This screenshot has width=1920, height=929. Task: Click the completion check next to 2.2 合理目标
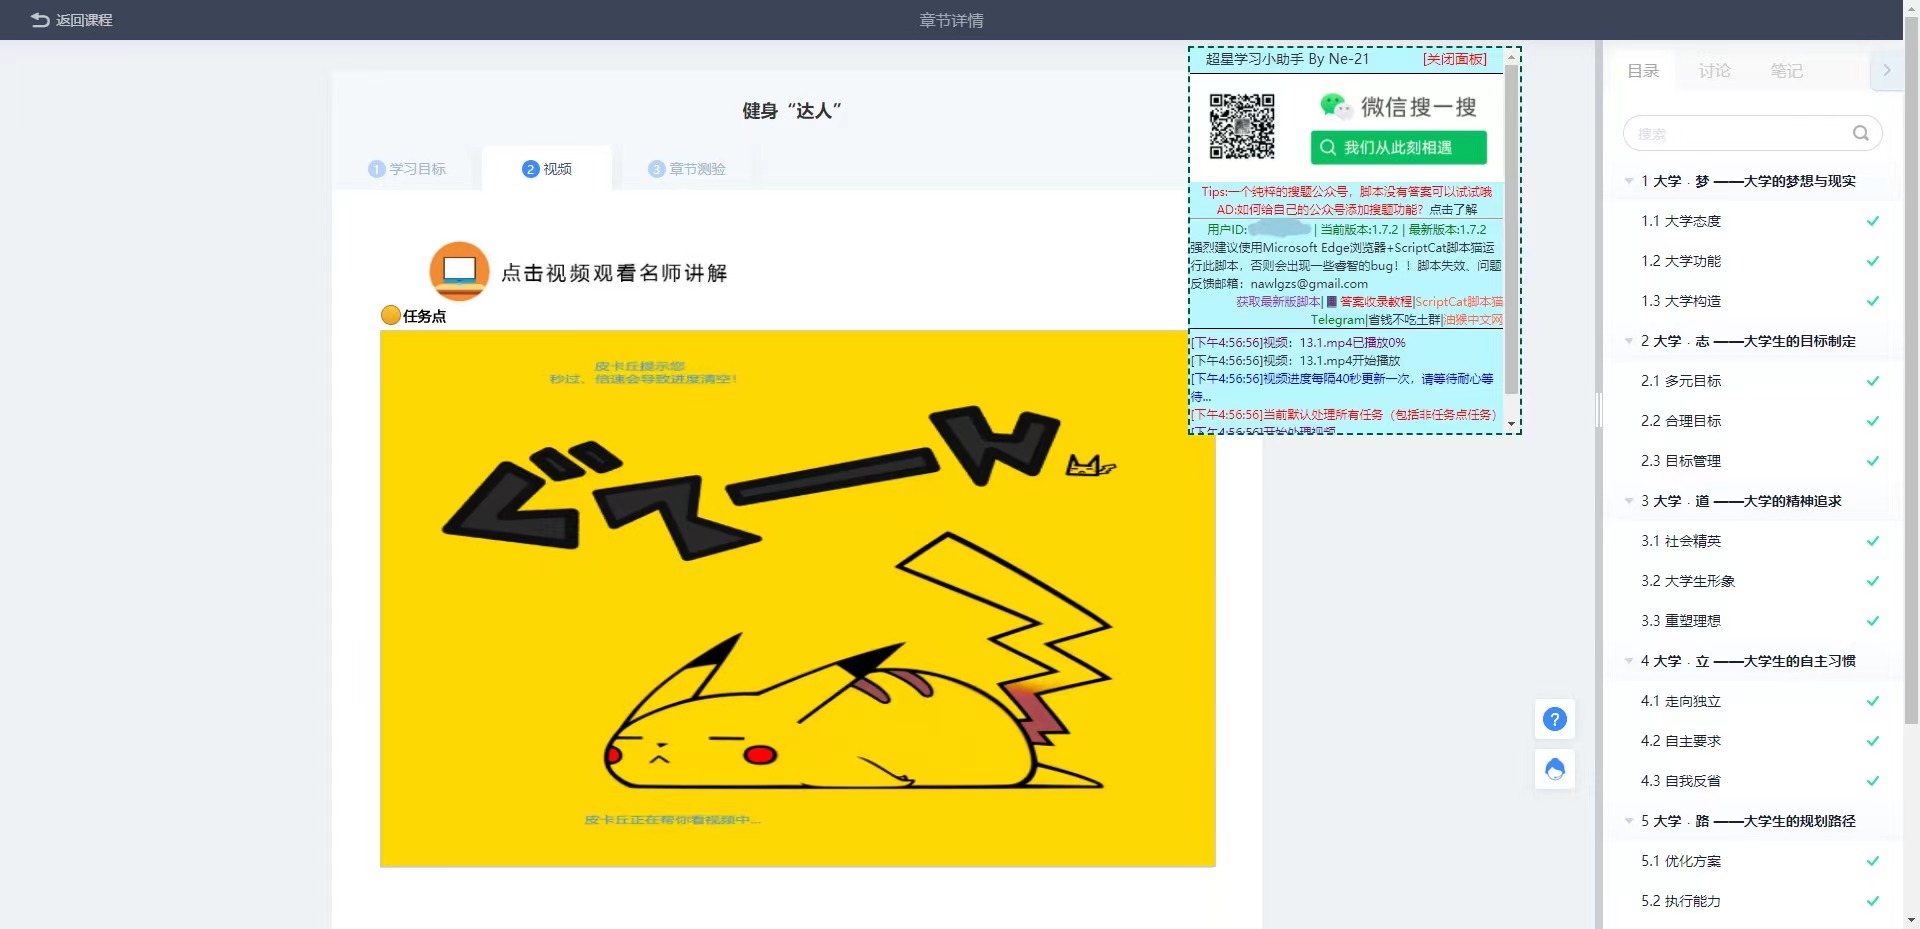click(x=1872, y=421)
